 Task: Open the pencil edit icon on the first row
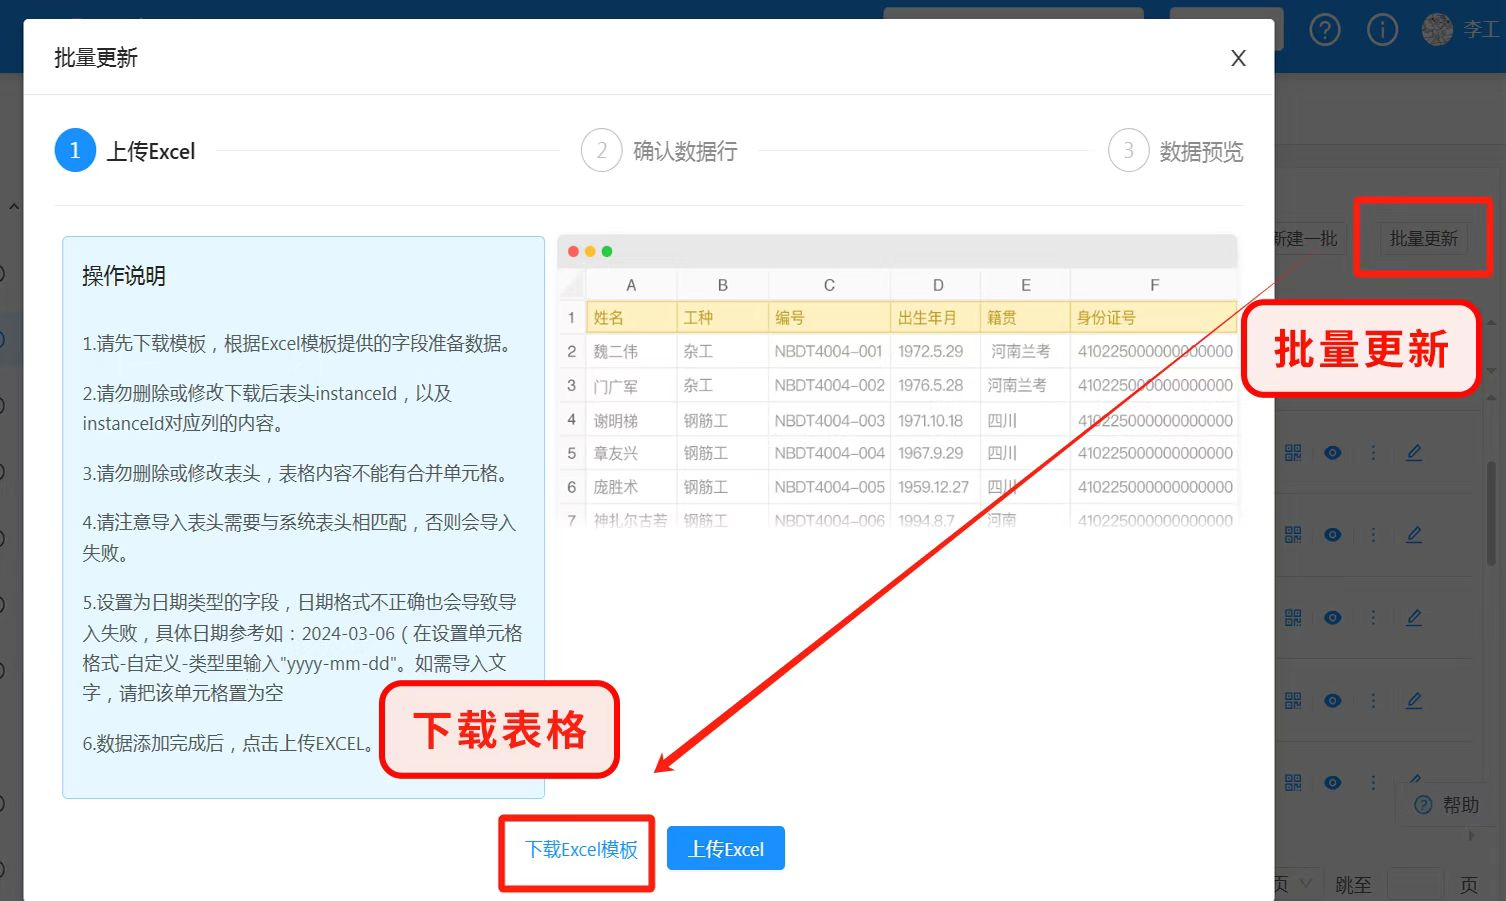1414,452
